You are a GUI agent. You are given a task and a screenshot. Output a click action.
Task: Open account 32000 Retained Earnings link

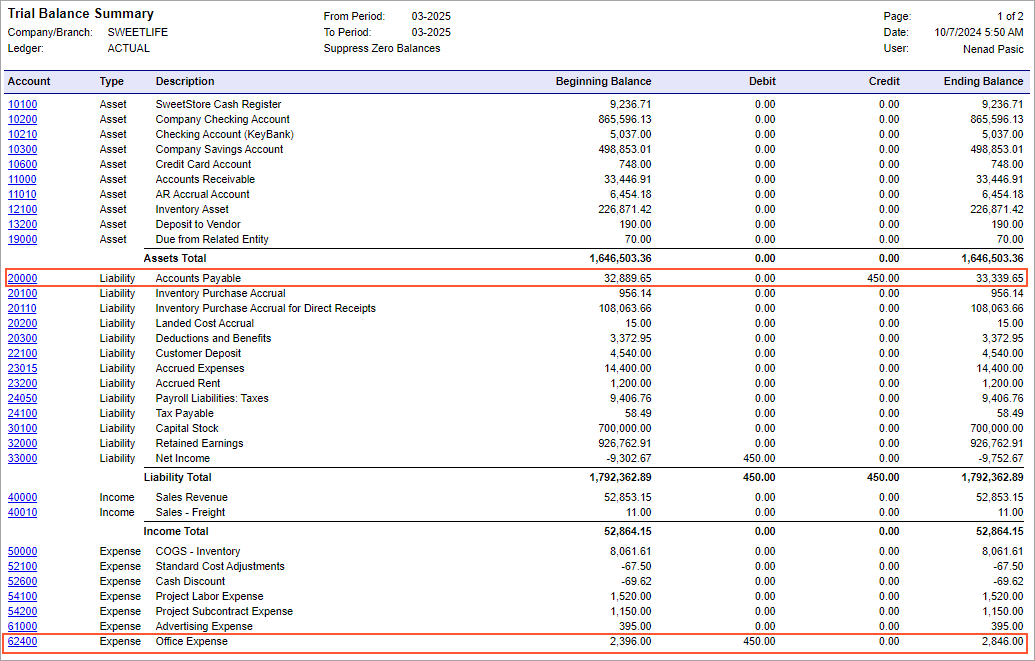[22, 443]
